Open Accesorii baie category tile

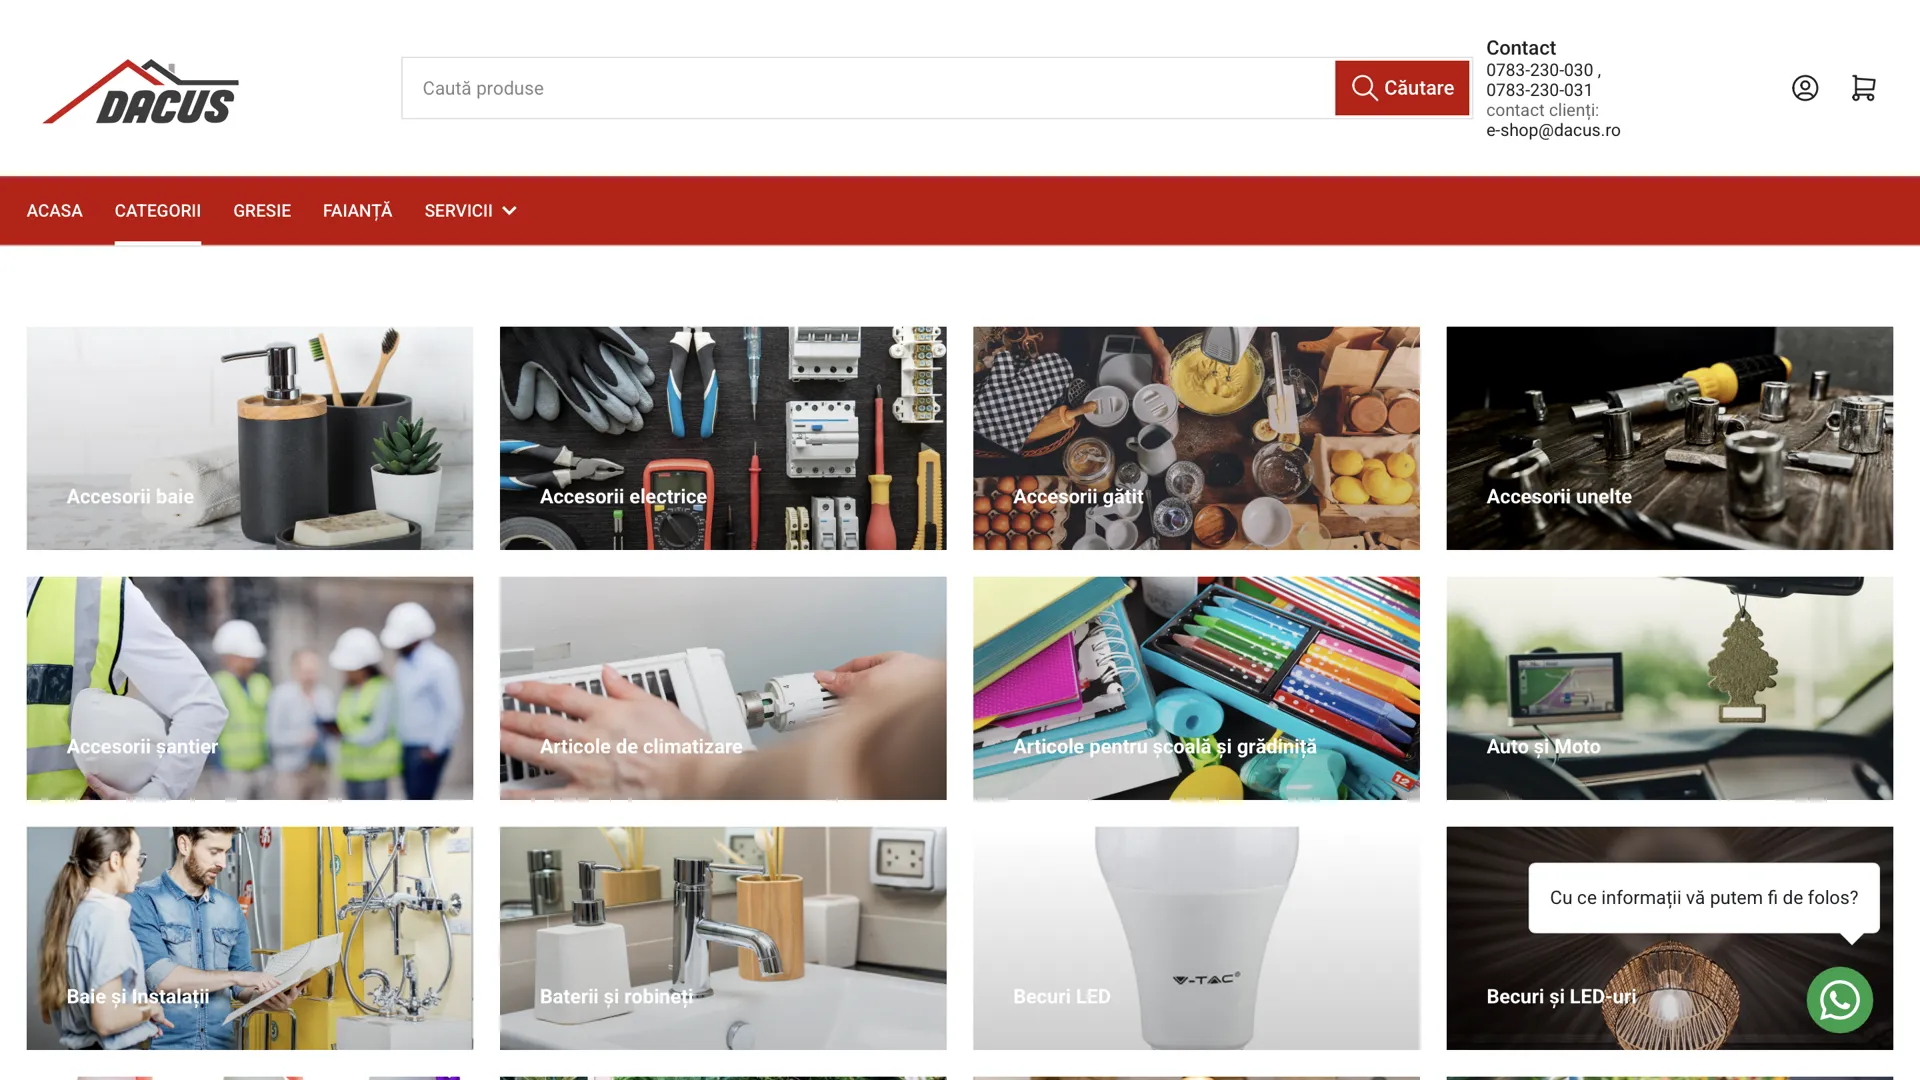(250, 438)
